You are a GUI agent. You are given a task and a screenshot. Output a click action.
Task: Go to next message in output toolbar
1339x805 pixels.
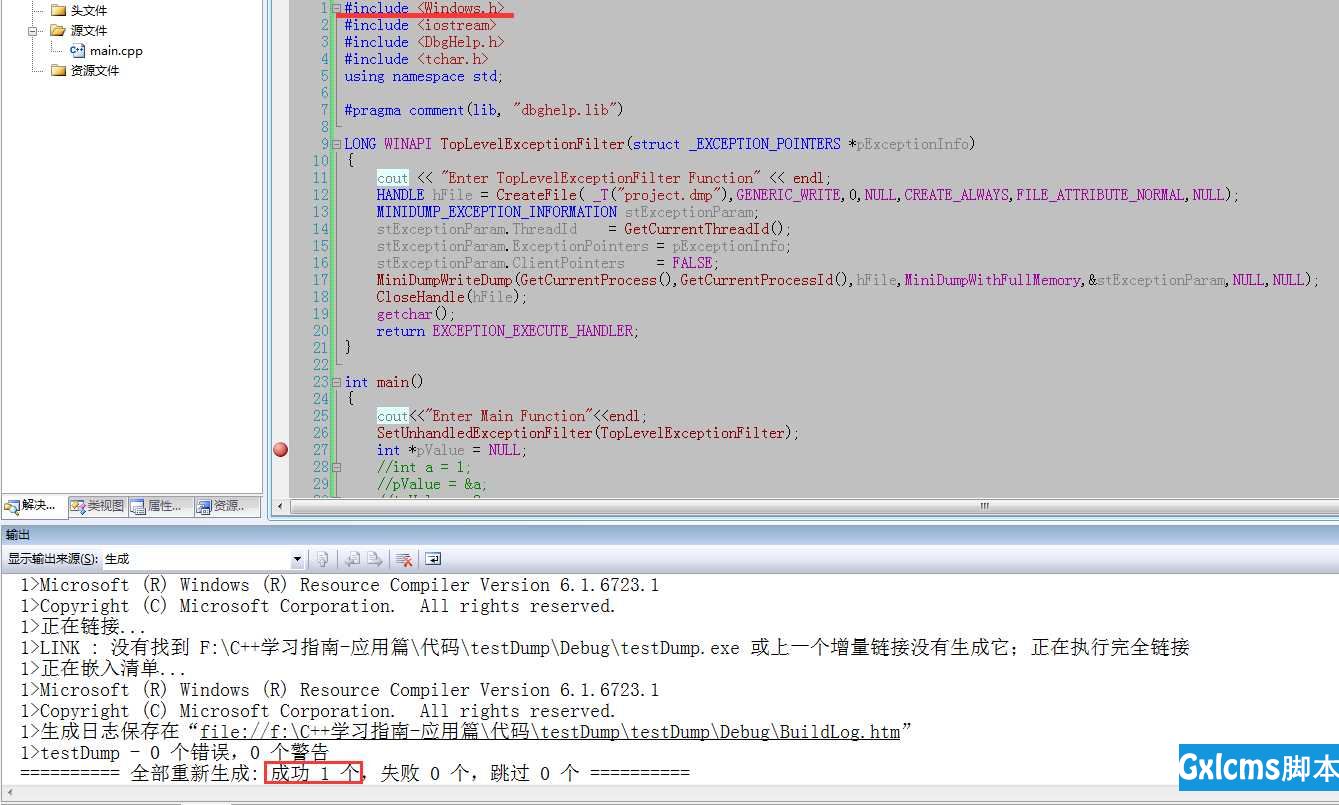pyautogui.click(x=374, y=559)
